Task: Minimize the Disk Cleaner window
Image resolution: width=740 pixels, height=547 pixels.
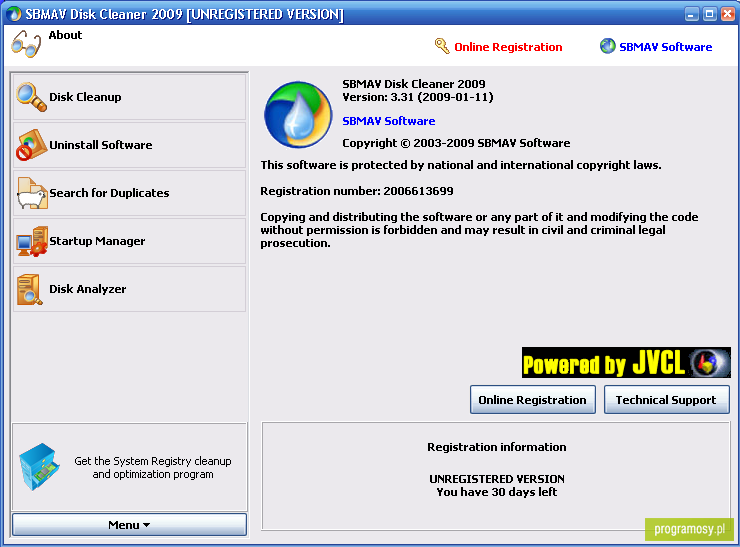Action: [x=691, y=14]
